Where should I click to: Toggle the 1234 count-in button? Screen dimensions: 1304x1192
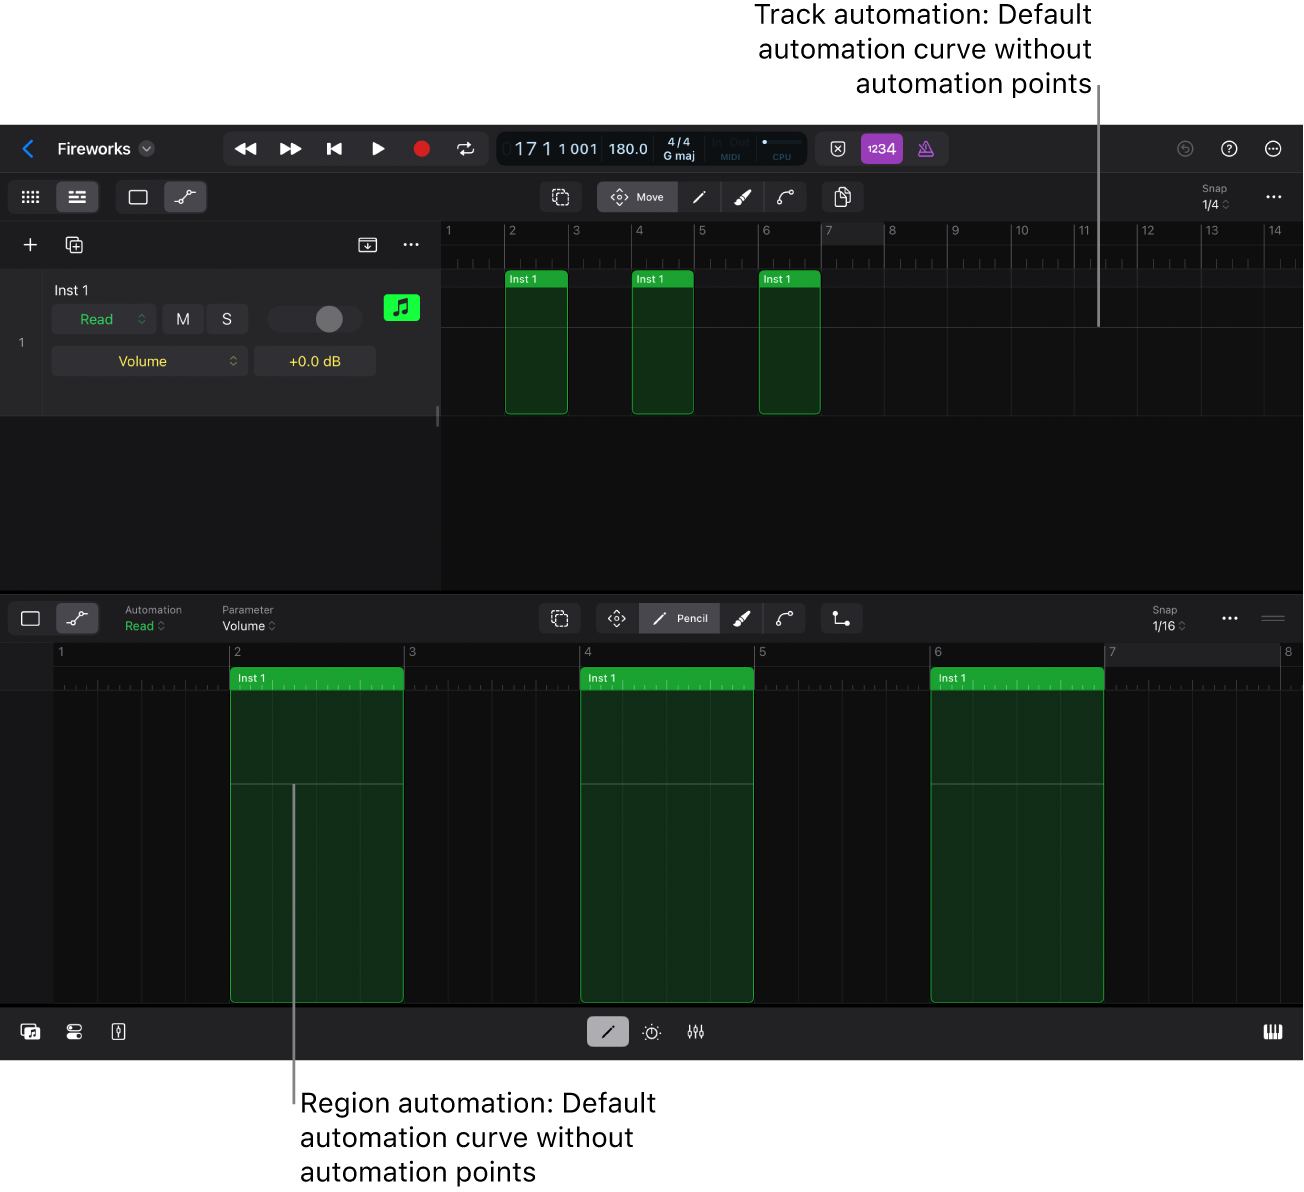tap(881, 149)
